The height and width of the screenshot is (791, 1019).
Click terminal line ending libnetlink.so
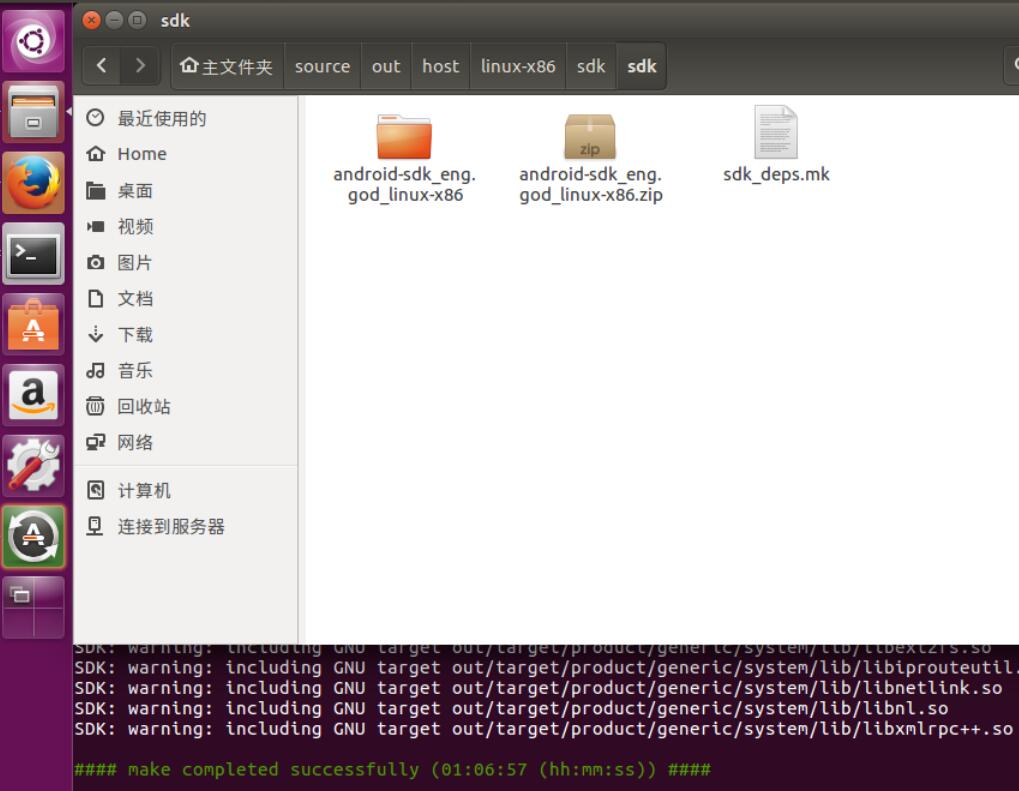(538, 688)
